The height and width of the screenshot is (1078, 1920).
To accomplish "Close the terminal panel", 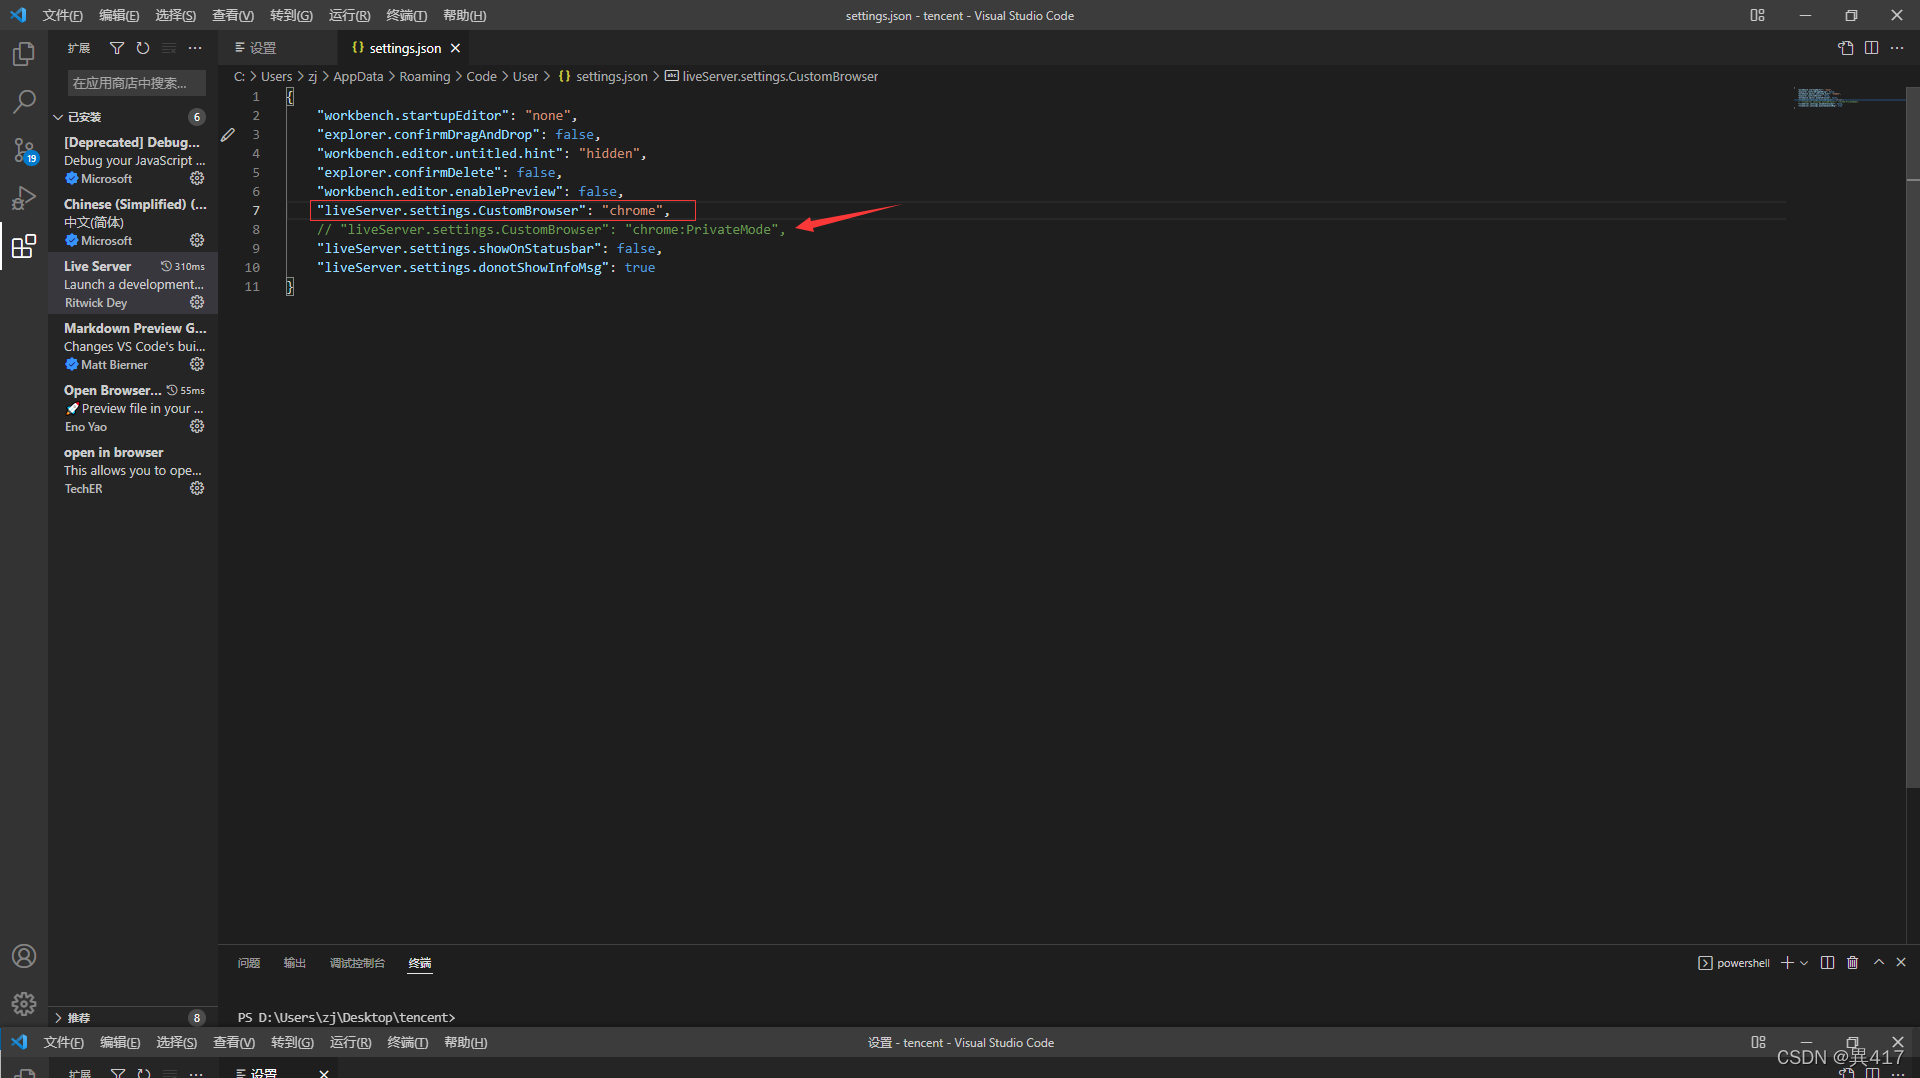I will pyautogui.click(x=1901, y=962).
